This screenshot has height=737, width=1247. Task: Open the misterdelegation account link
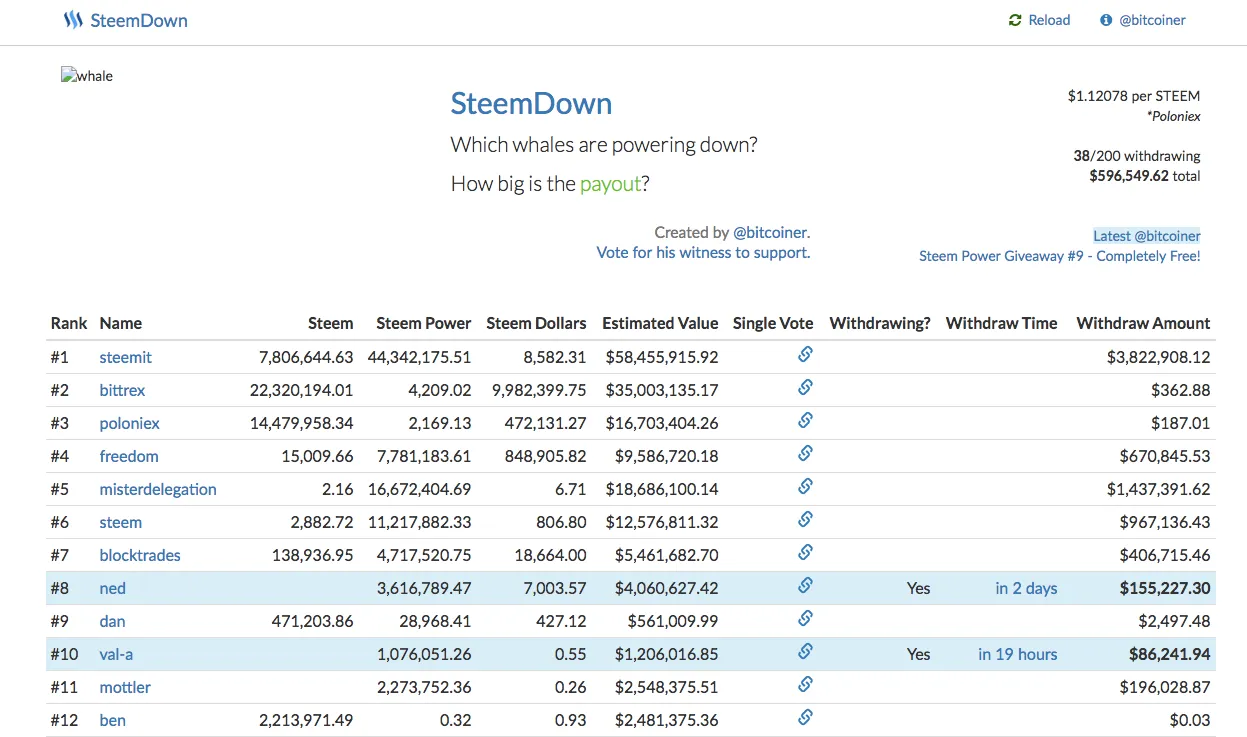point(158,489)
